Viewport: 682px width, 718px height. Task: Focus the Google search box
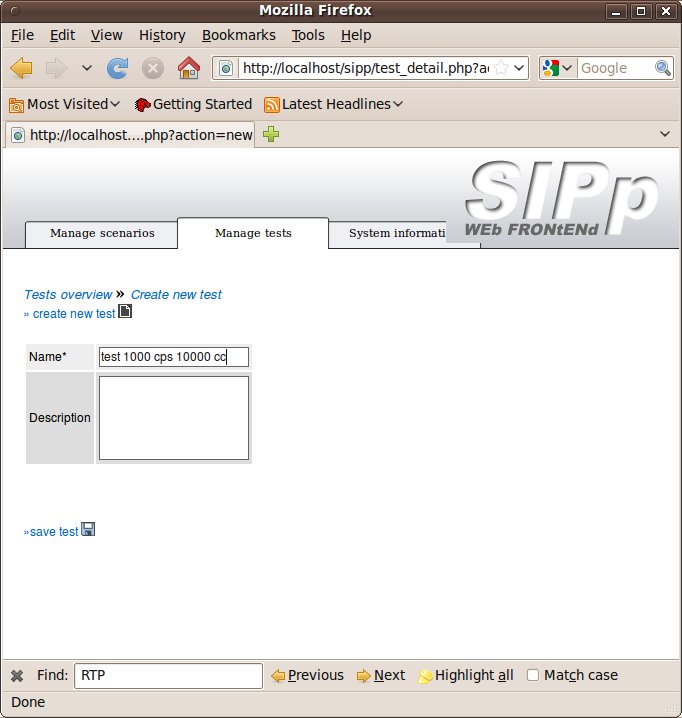[x=616, y=68]
